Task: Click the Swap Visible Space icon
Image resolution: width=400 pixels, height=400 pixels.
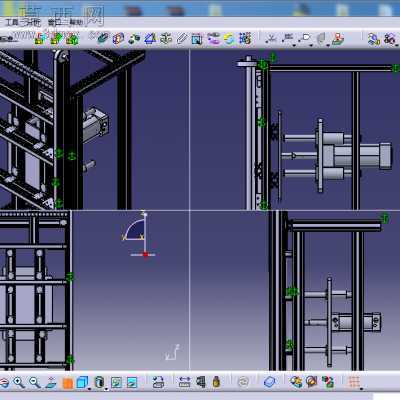Action: click(x=132, y=382)
